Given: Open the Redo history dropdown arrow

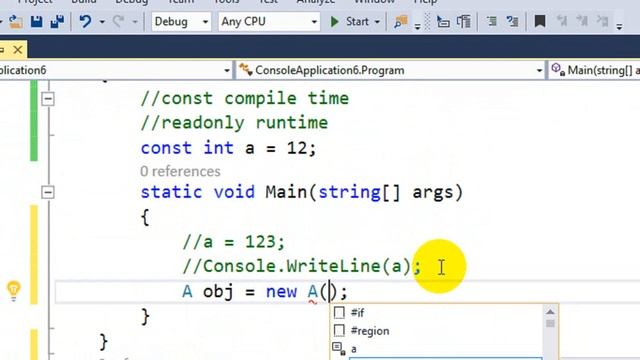Looking at the screenshot, I should tap(135, 22).
